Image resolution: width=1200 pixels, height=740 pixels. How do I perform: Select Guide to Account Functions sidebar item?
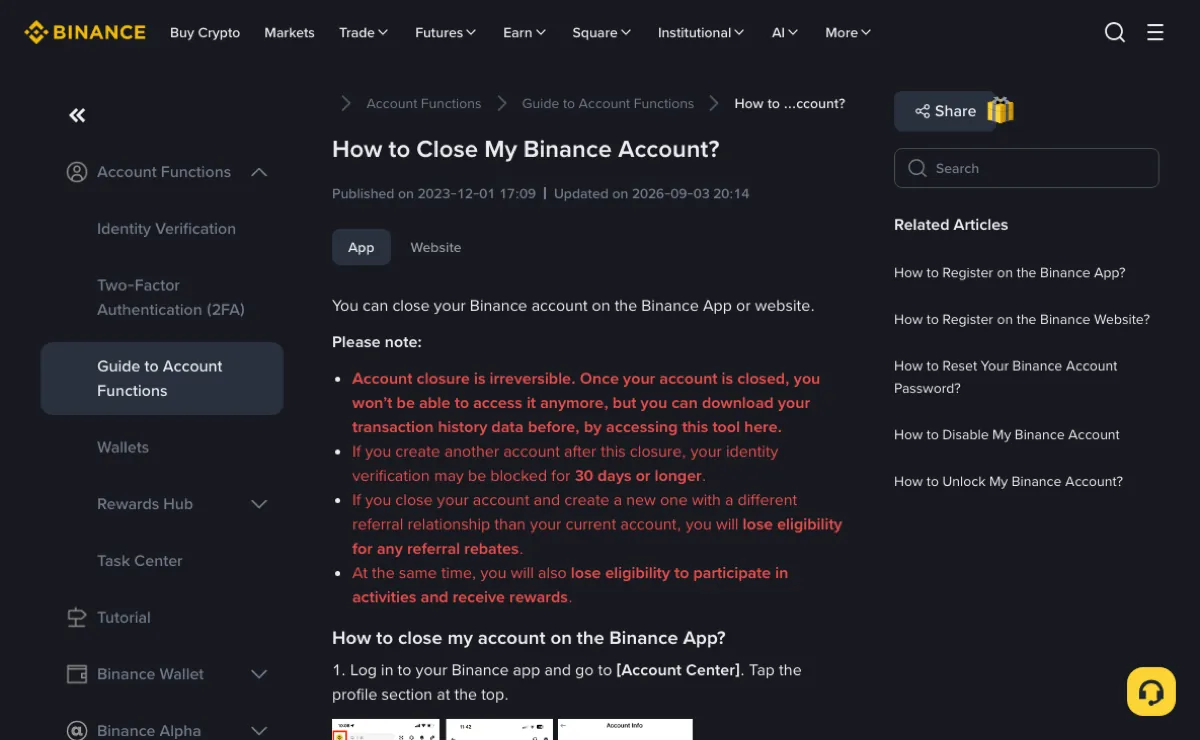click(x=162, y=378)
